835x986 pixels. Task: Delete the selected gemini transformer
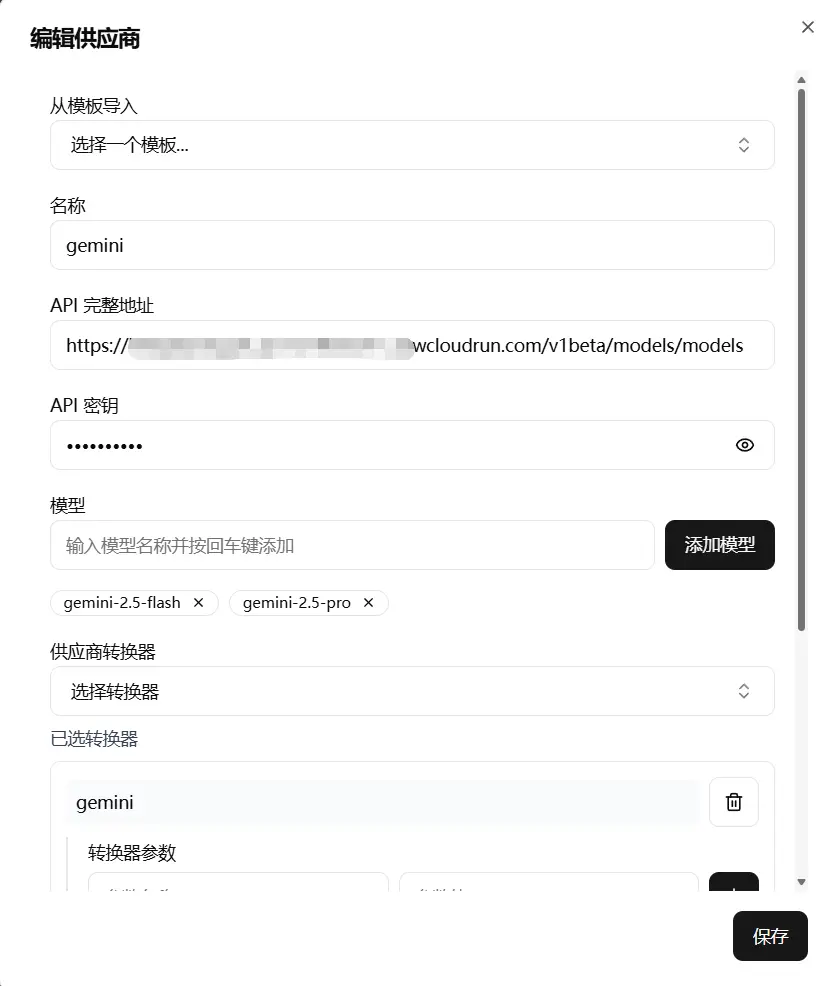pyautogui.click(x=734, y=802)
